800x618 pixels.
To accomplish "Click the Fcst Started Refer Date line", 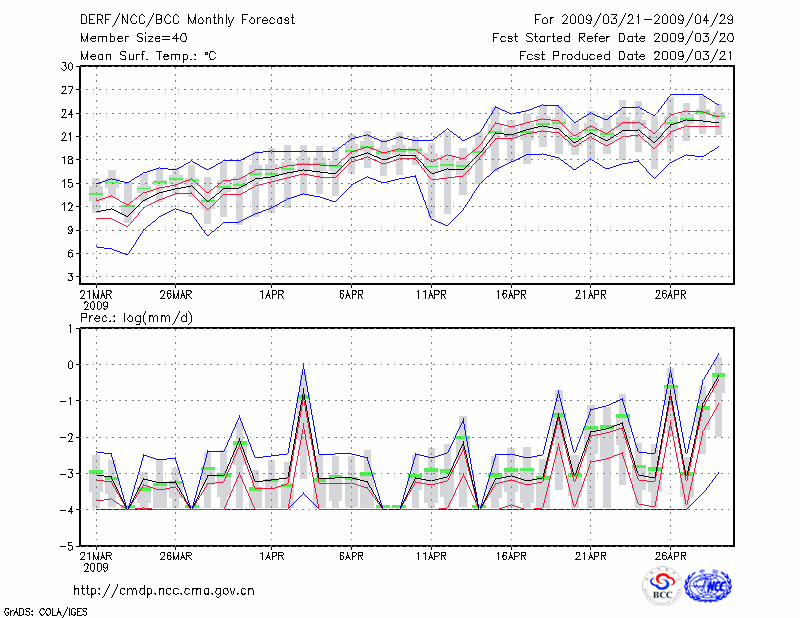I will (x=614, y=38).
